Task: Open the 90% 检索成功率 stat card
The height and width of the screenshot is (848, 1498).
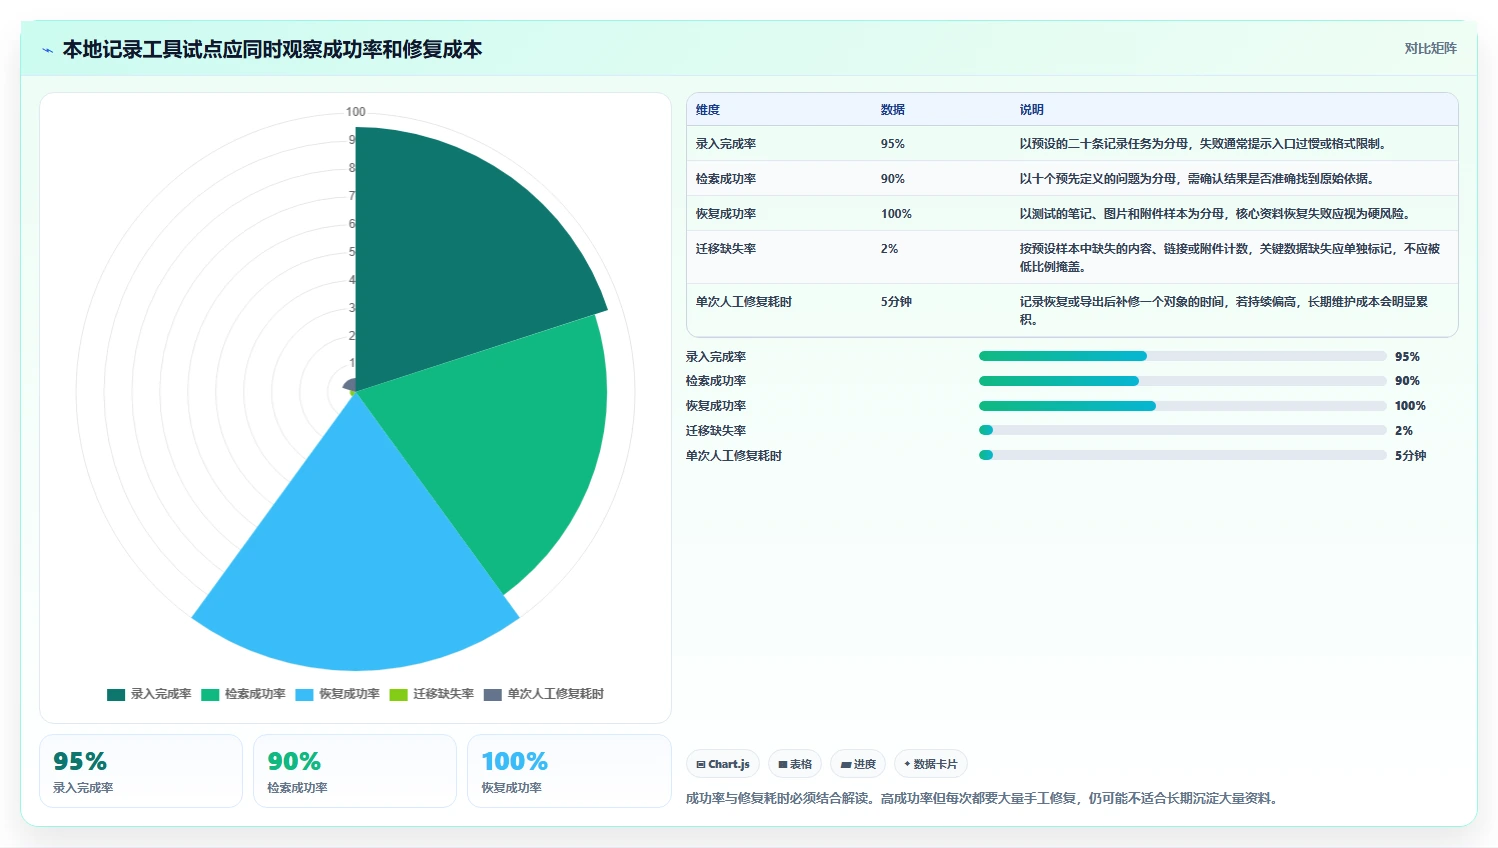Action: (x=355, y=771)
